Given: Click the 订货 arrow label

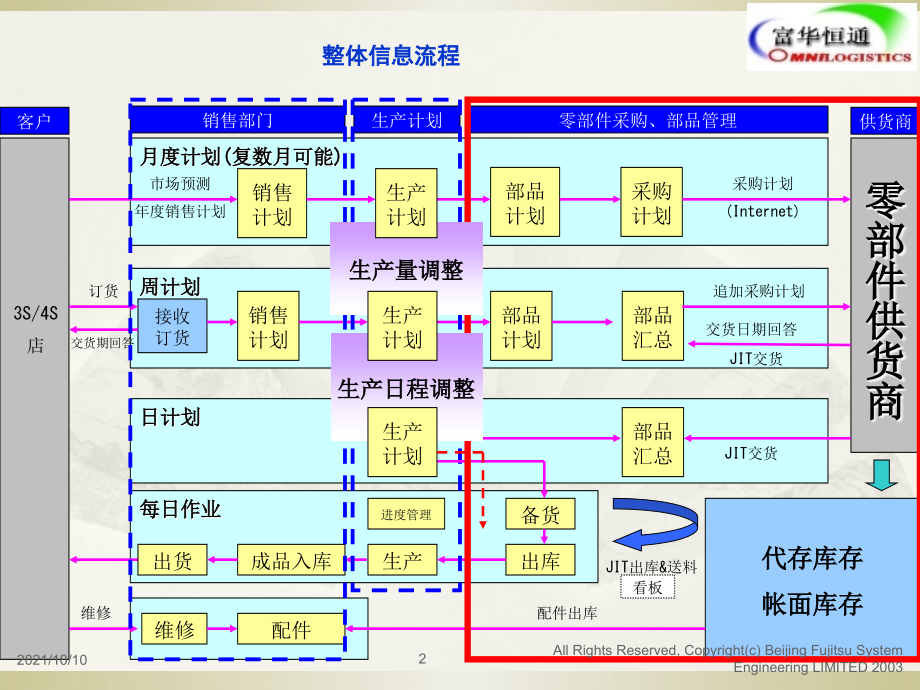Looking at the screenshot, I should point(103,291).
